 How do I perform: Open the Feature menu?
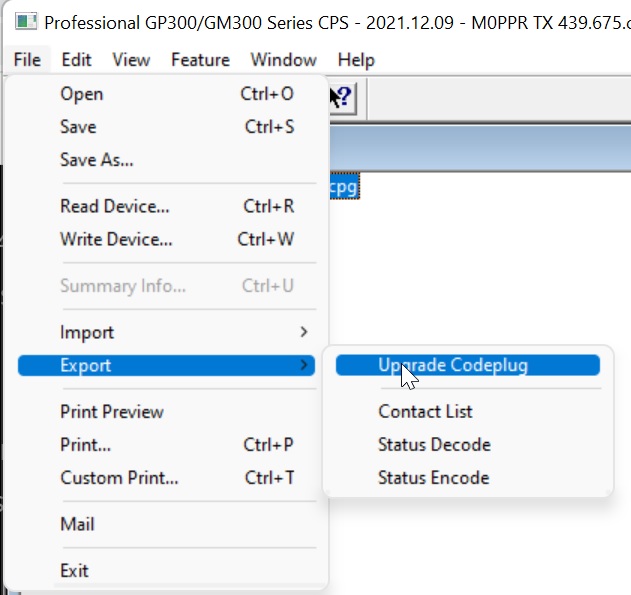tap(200, 60)
